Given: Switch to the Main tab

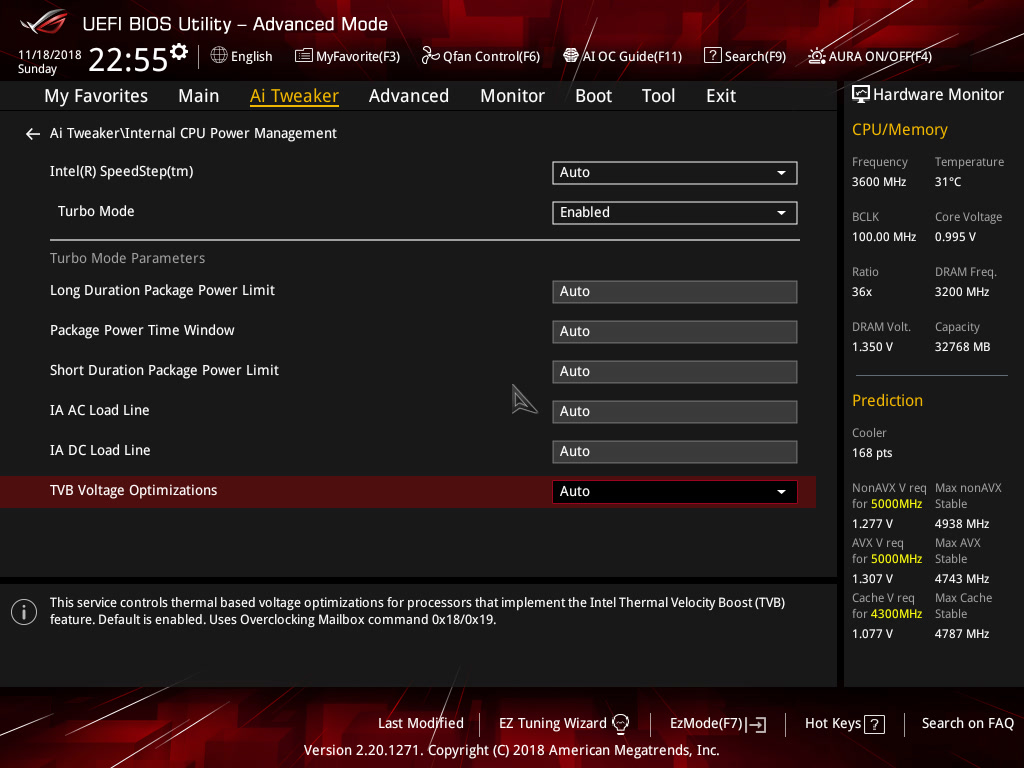Looking at the screenshot, I should [199, 96].
